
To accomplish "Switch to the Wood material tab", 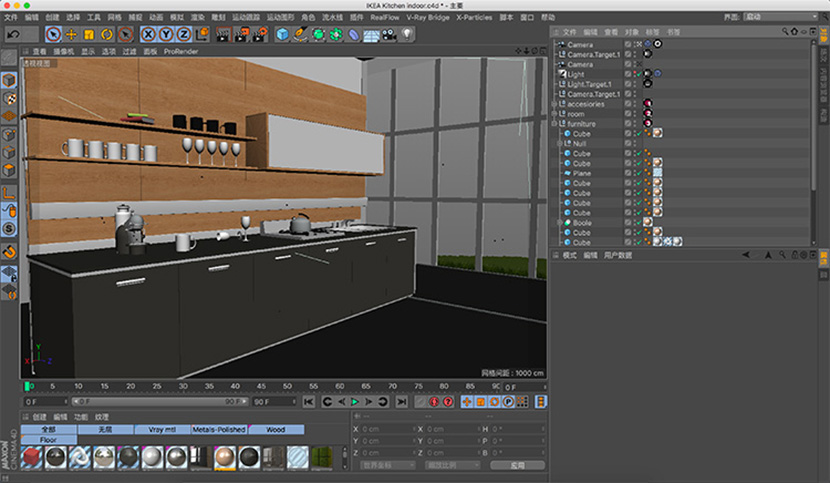I will tap(276, 430).
